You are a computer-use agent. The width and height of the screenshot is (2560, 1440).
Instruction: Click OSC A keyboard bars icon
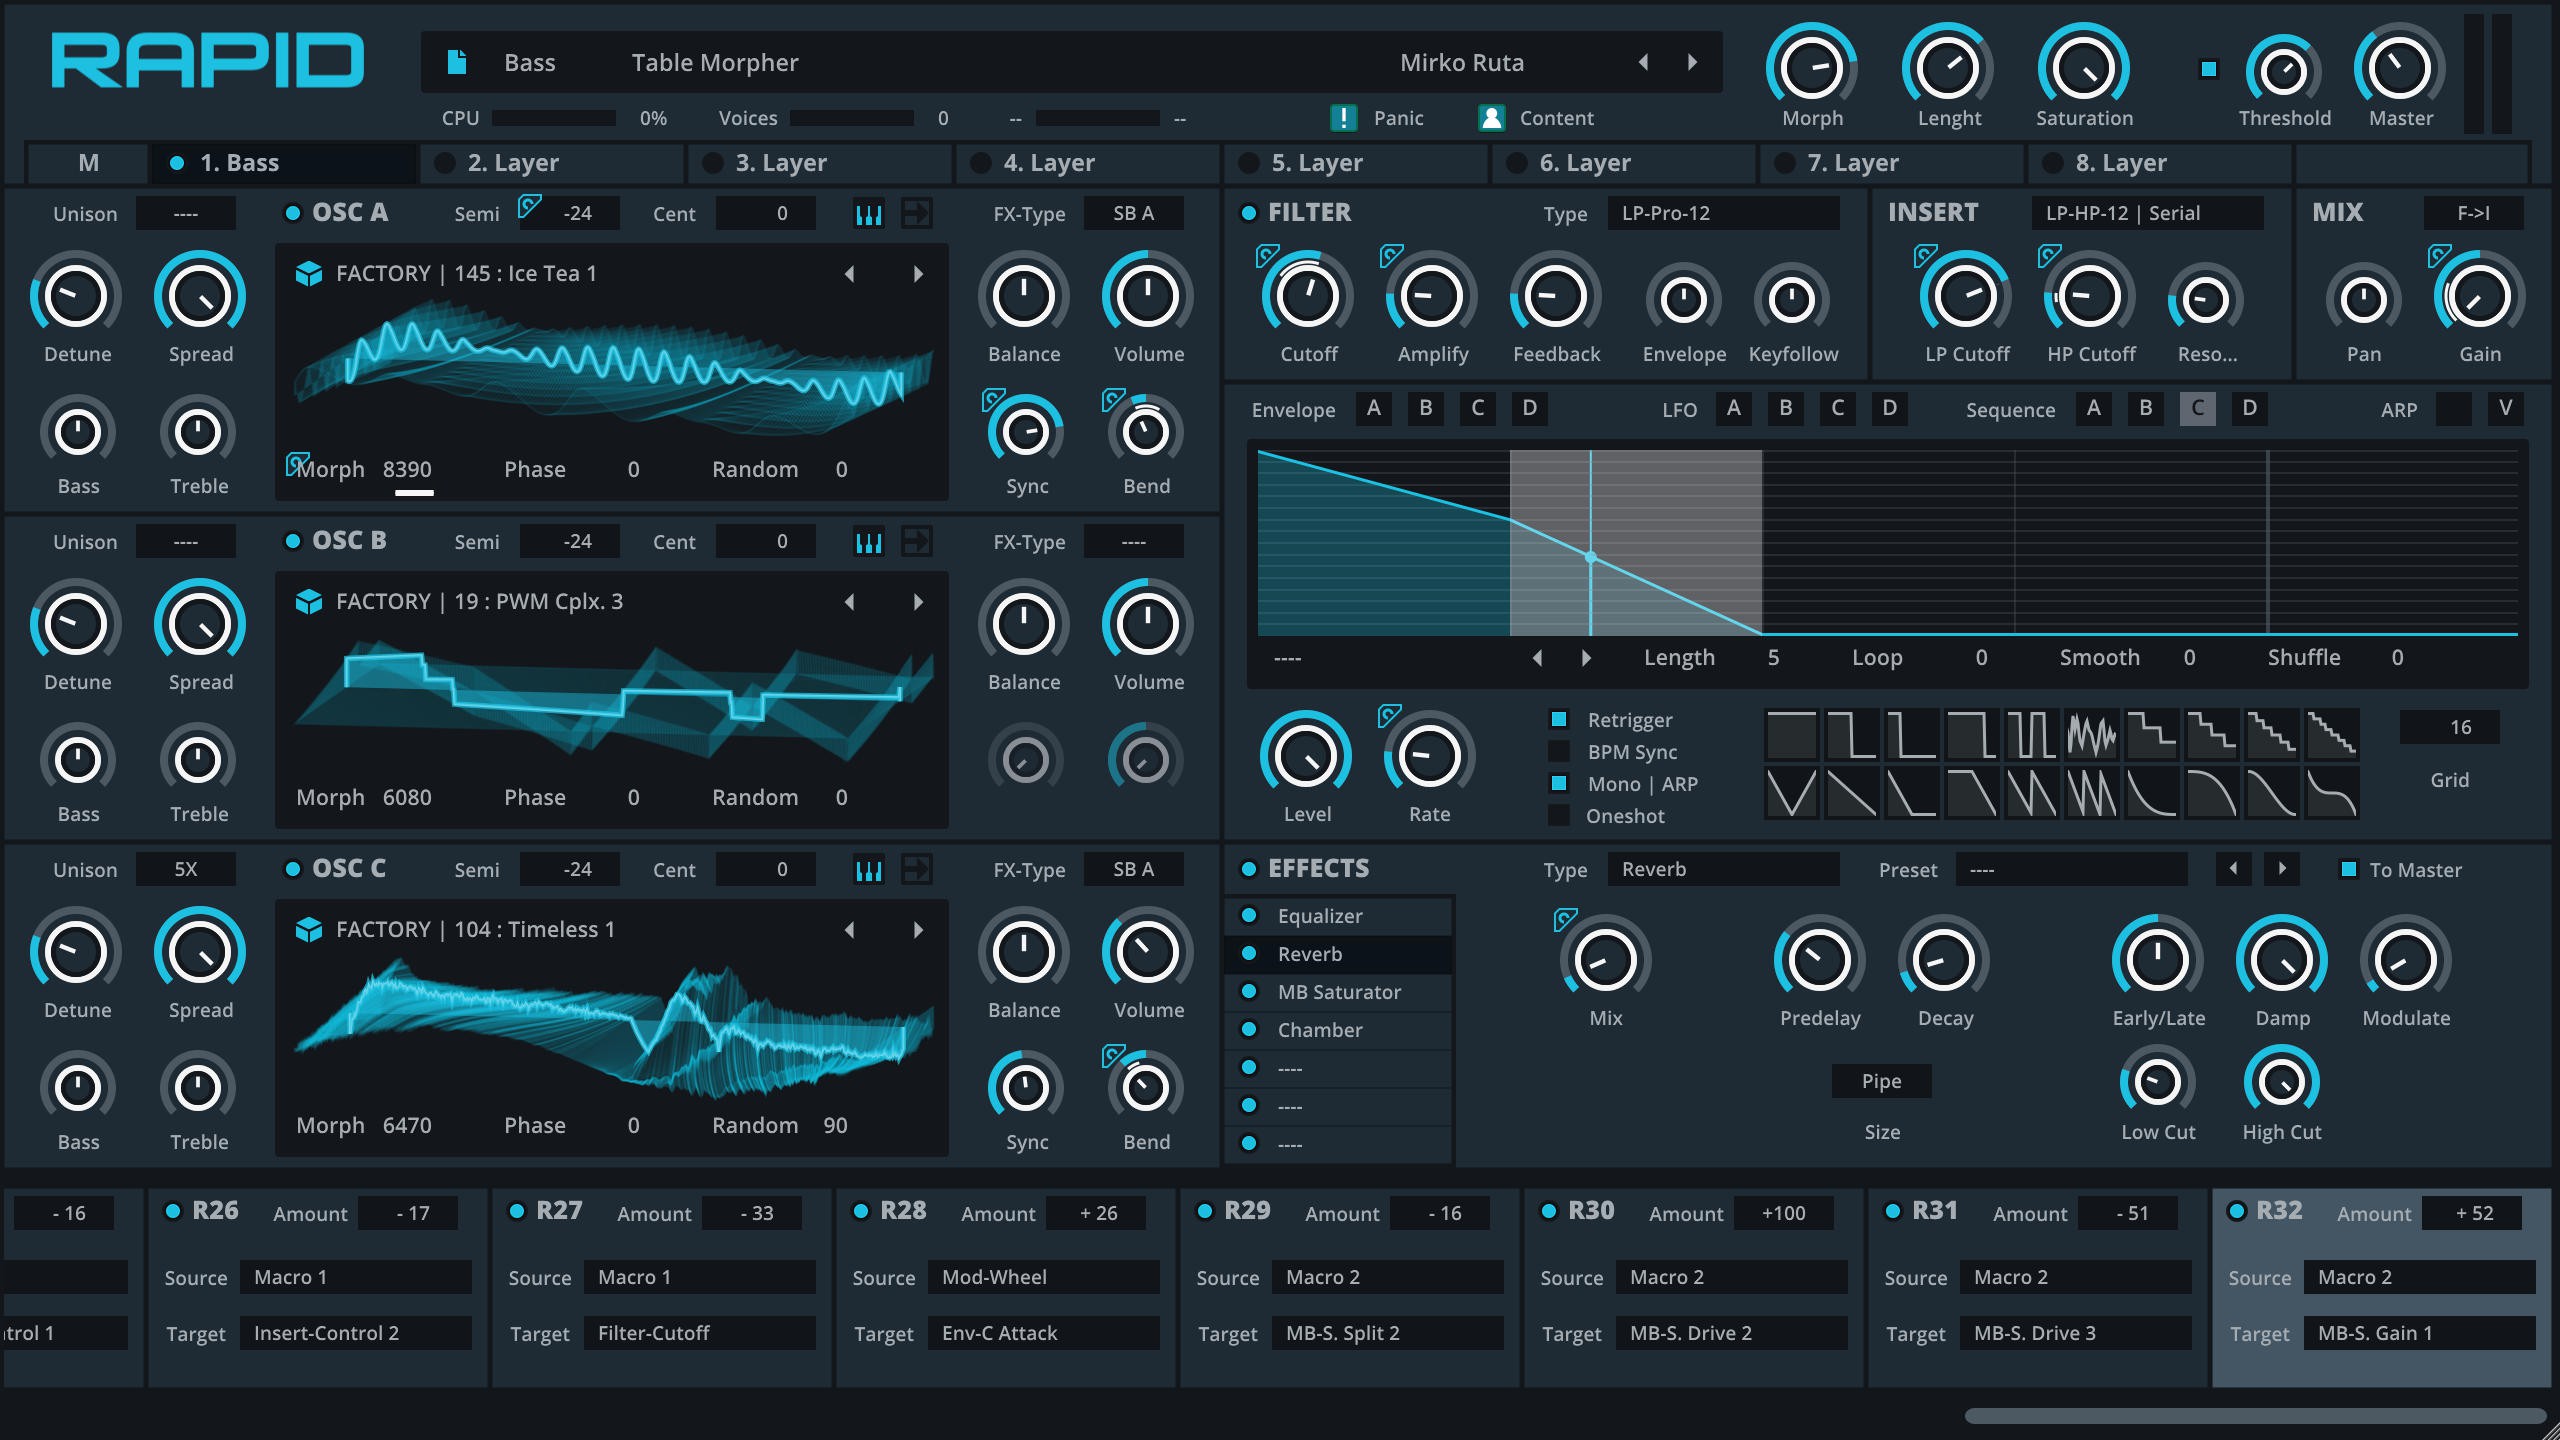(x=869, y=214)
